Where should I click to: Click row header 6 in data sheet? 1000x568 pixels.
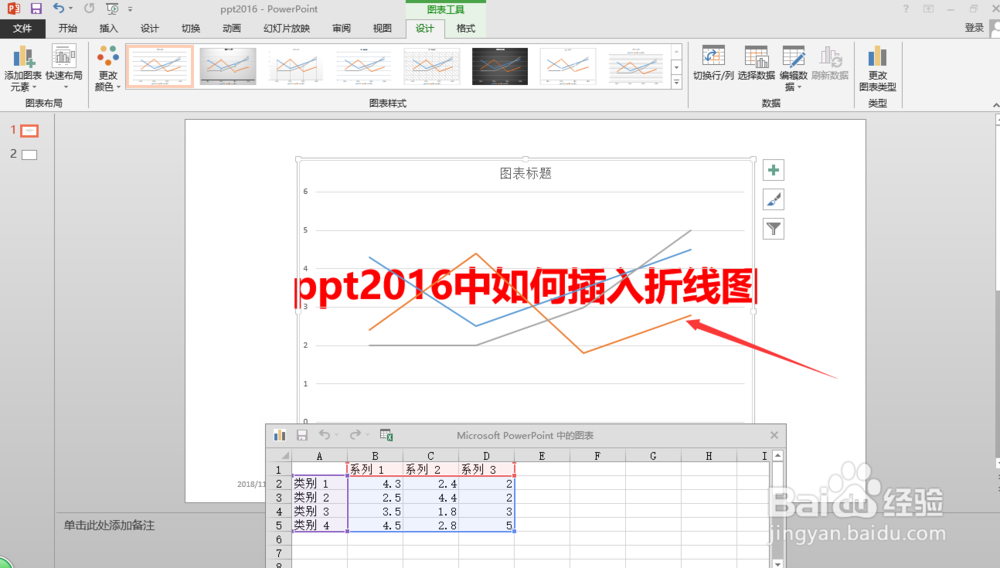coord(279,539)
